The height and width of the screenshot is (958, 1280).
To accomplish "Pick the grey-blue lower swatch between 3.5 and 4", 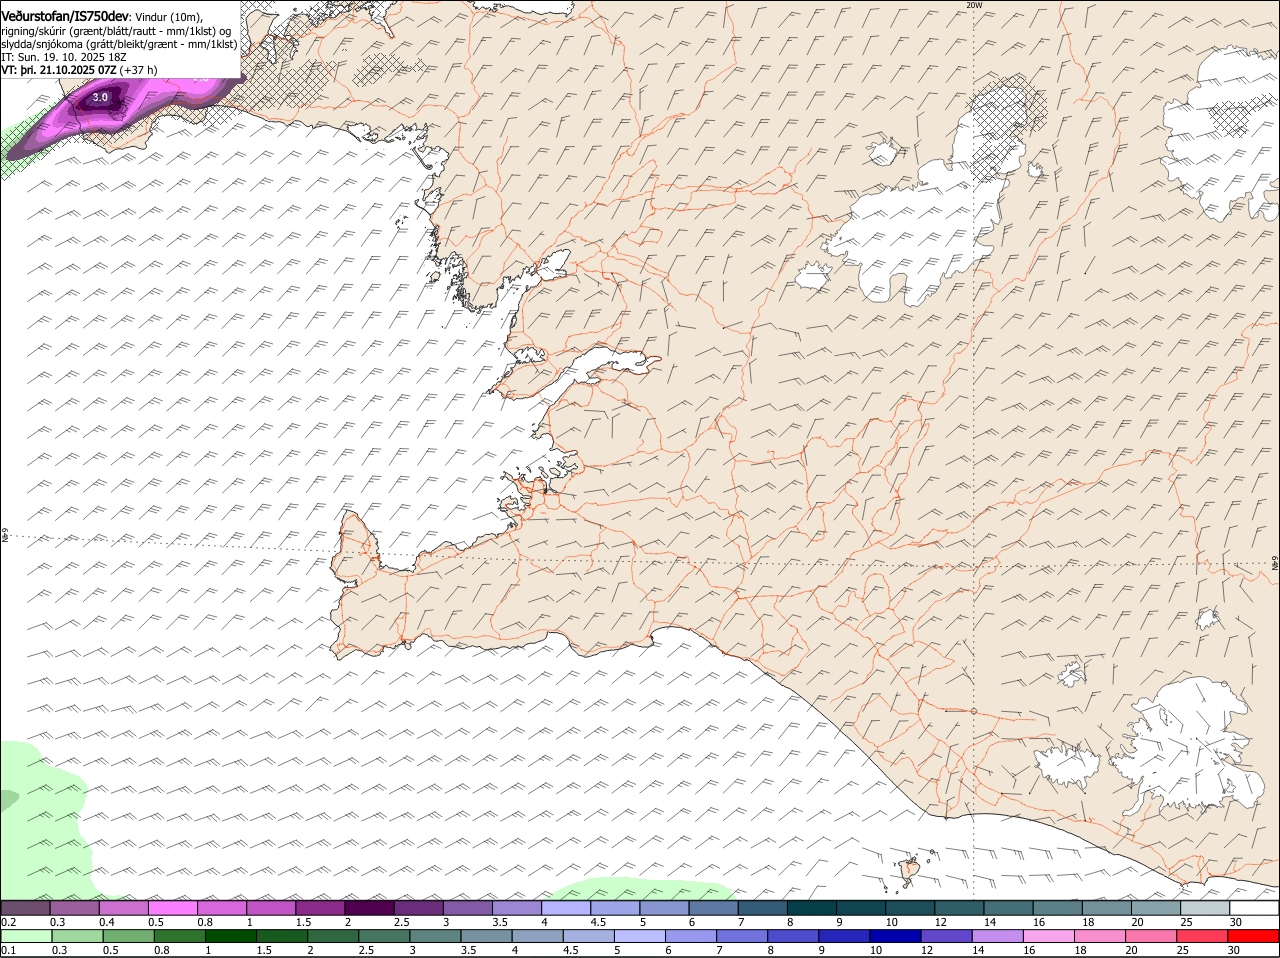I will (486, 936).
